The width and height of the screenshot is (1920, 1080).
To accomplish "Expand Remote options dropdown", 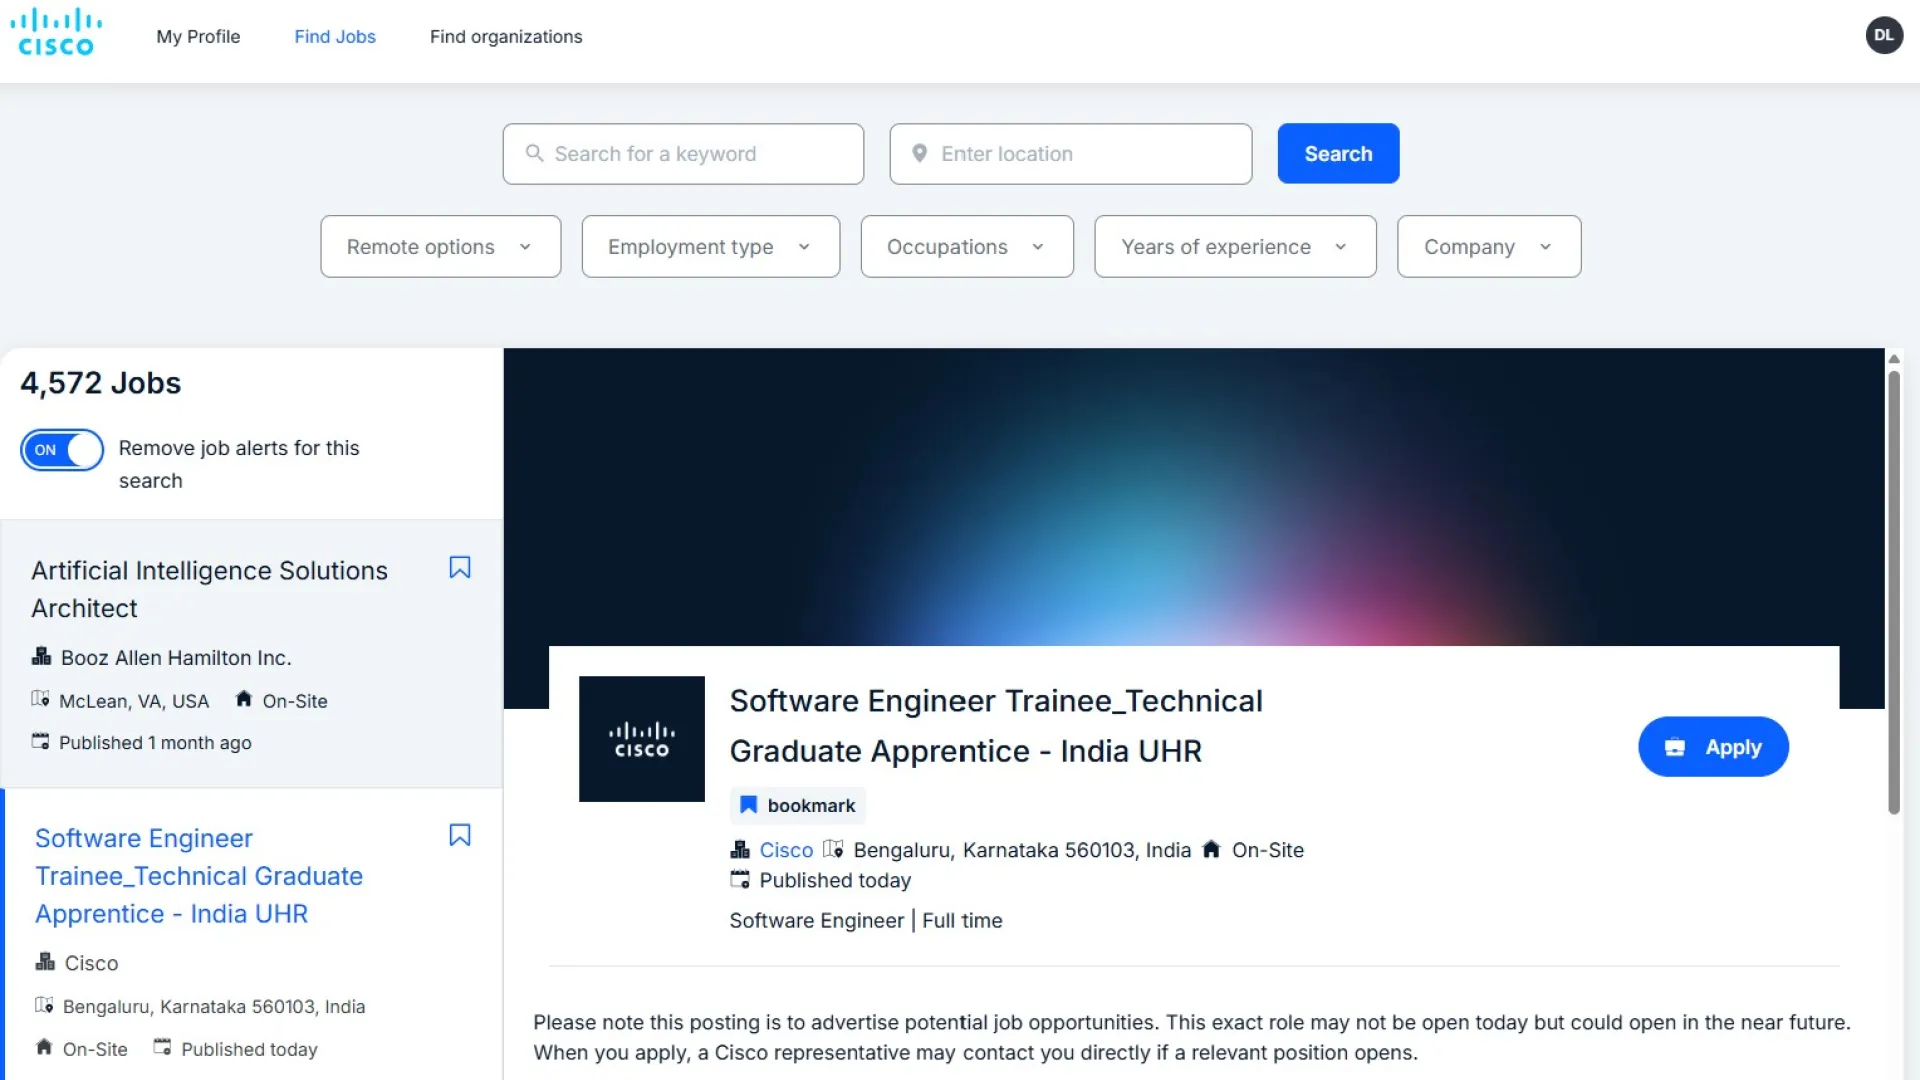I will click(440, 246).
